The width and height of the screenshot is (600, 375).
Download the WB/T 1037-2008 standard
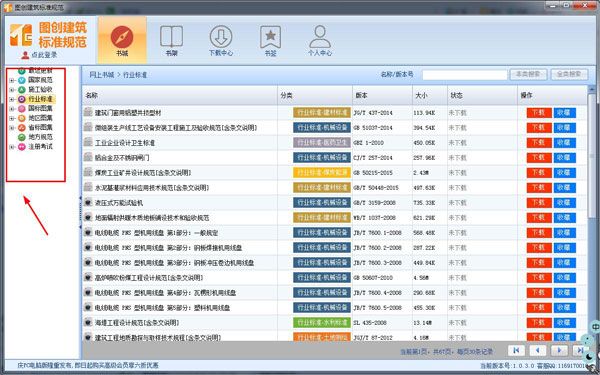(x=539, y=218)
